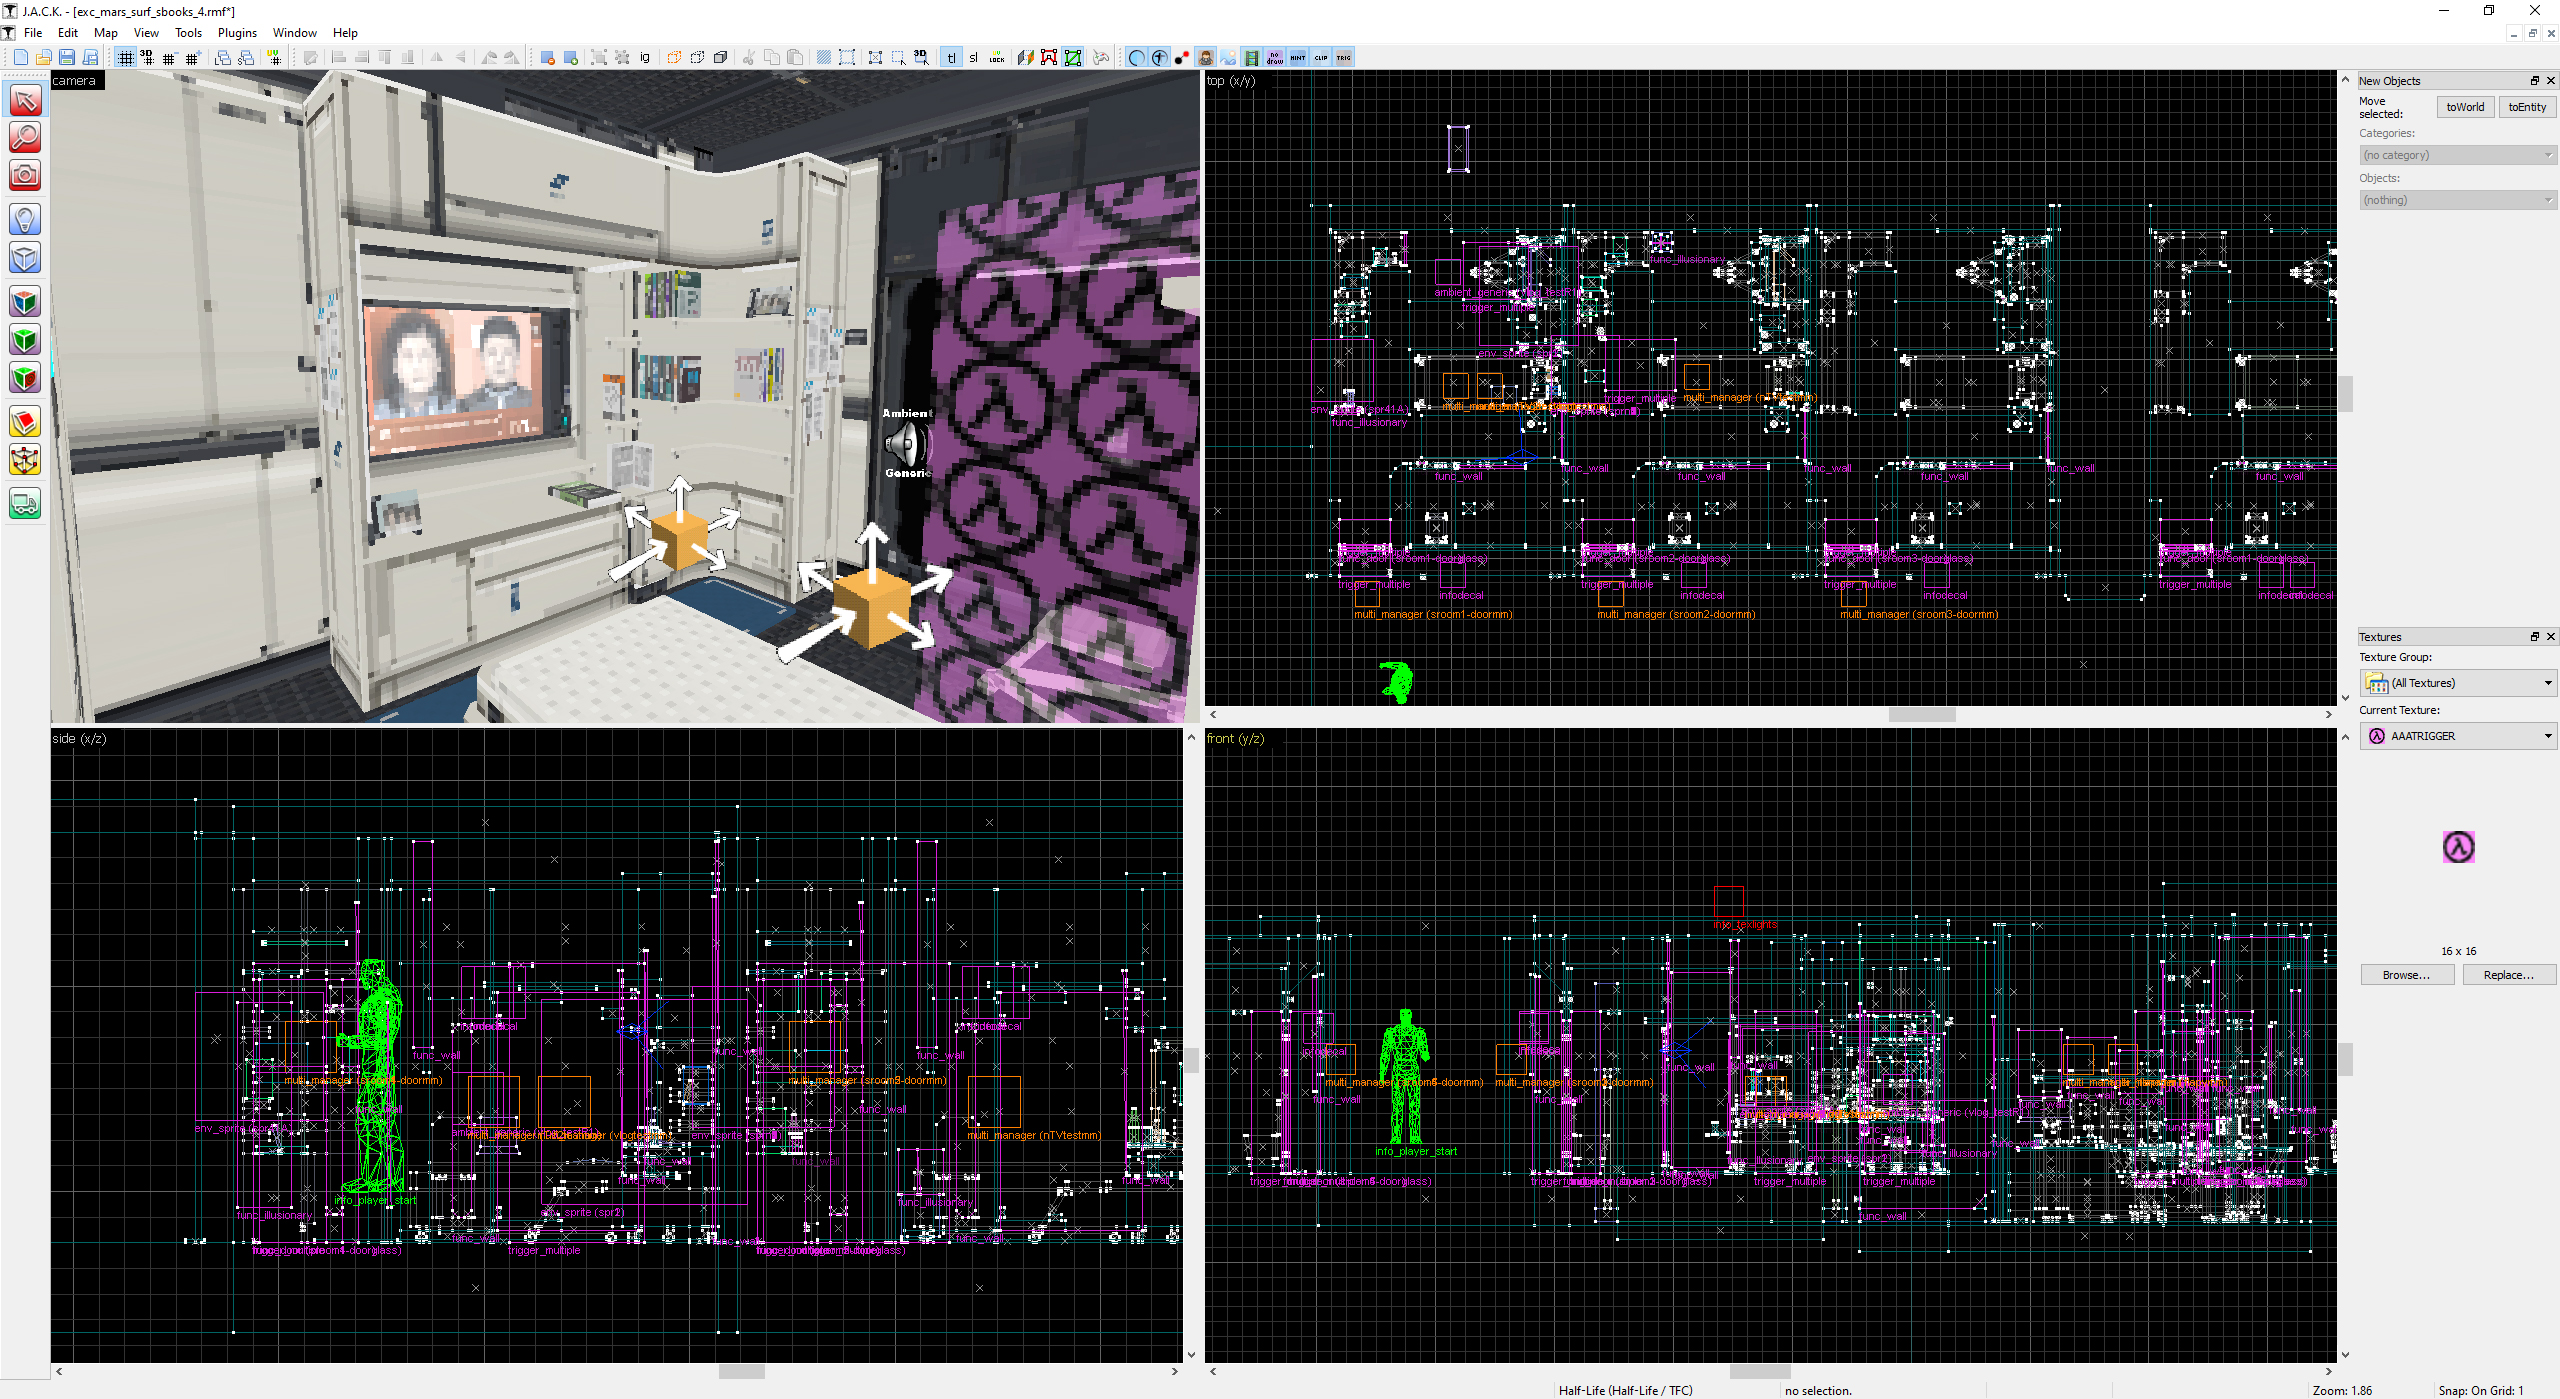Toggle 2D grid display
The height and width of the screenshot is (1399, 2560).
[x=125, y=57]
